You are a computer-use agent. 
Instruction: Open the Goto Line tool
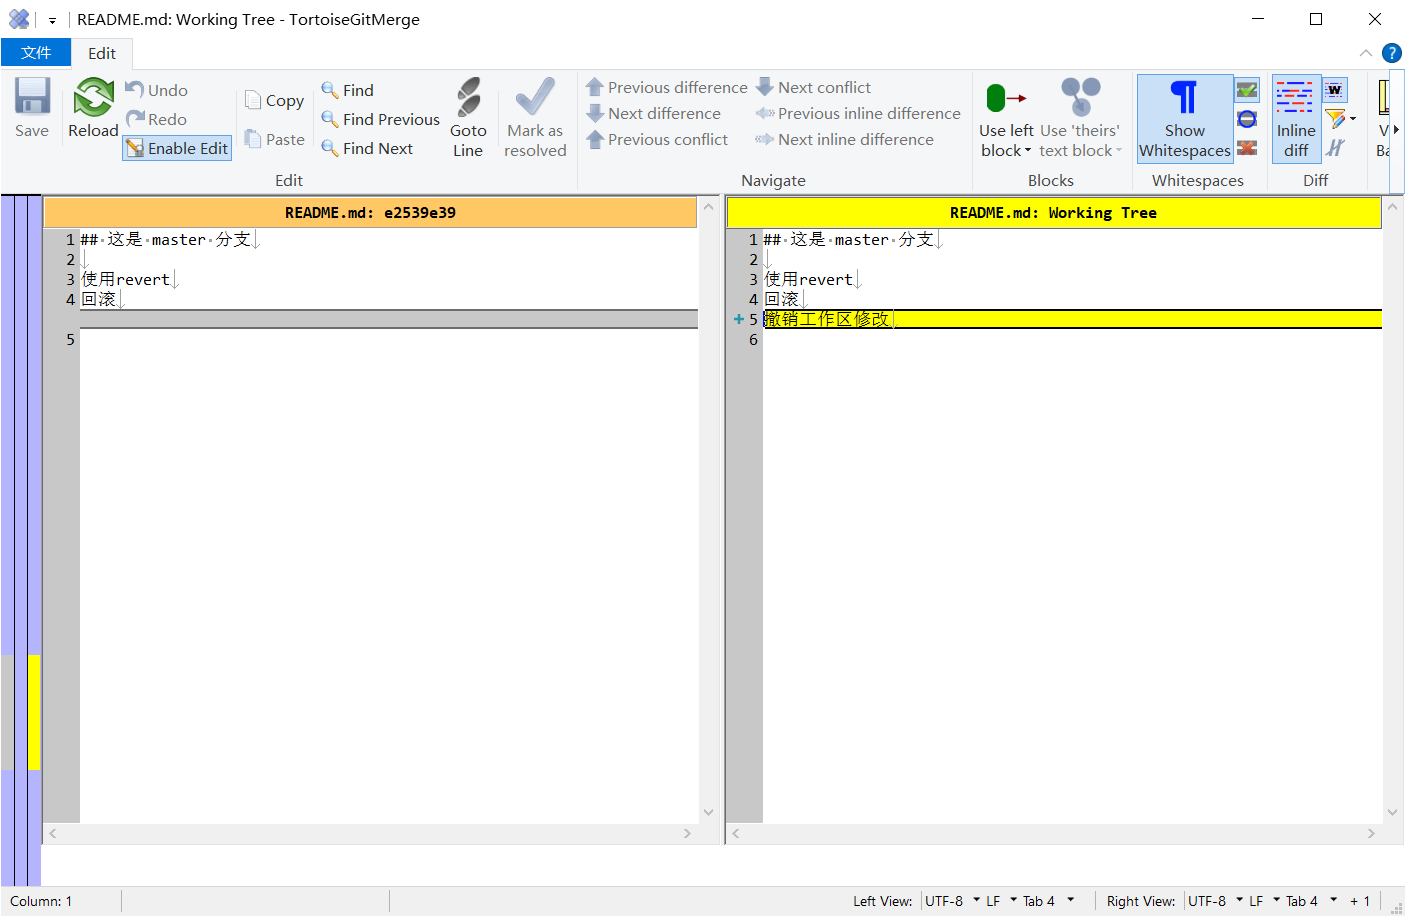(468, 117)
